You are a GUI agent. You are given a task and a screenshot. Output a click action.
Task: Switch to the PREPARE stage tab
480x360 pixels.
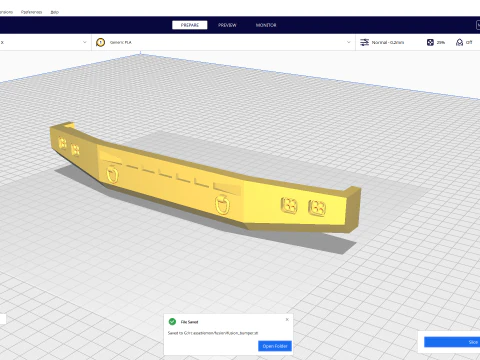[189, 25]
